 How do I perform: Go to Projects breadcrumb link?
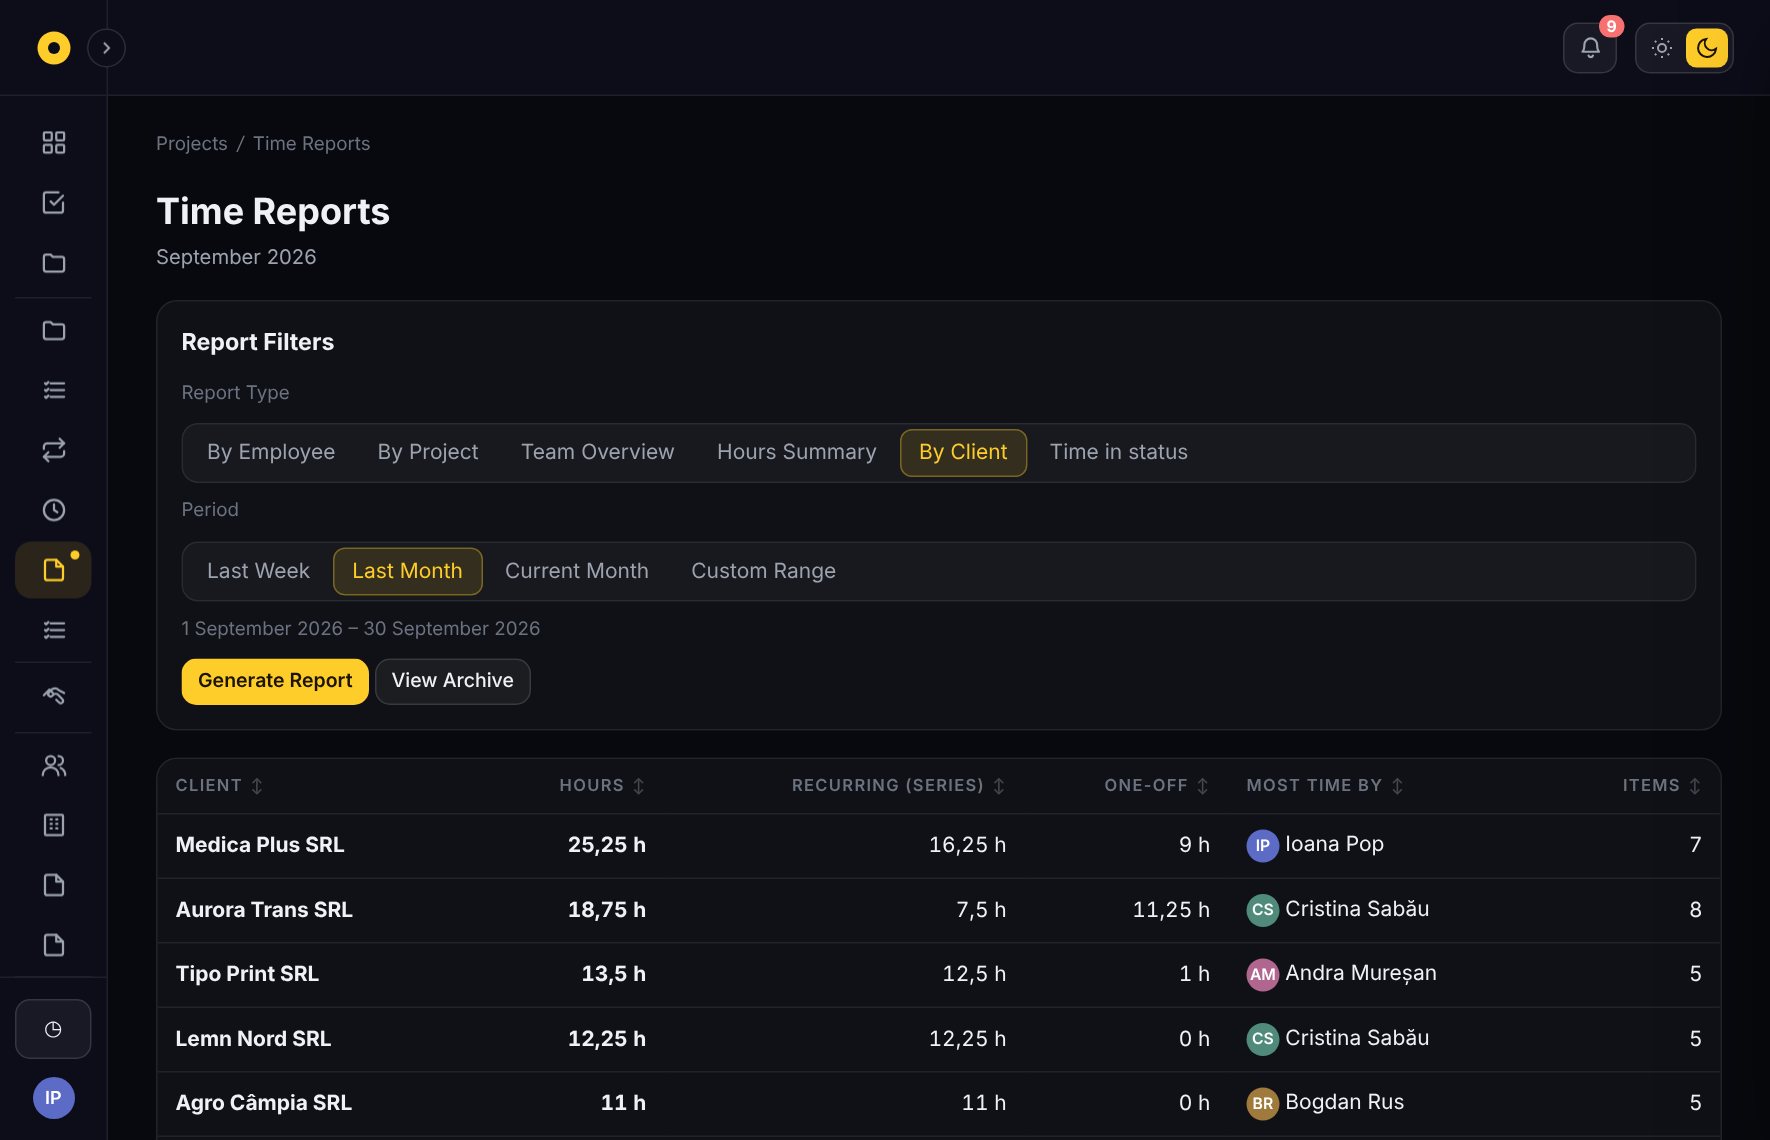tap(192, 143)
